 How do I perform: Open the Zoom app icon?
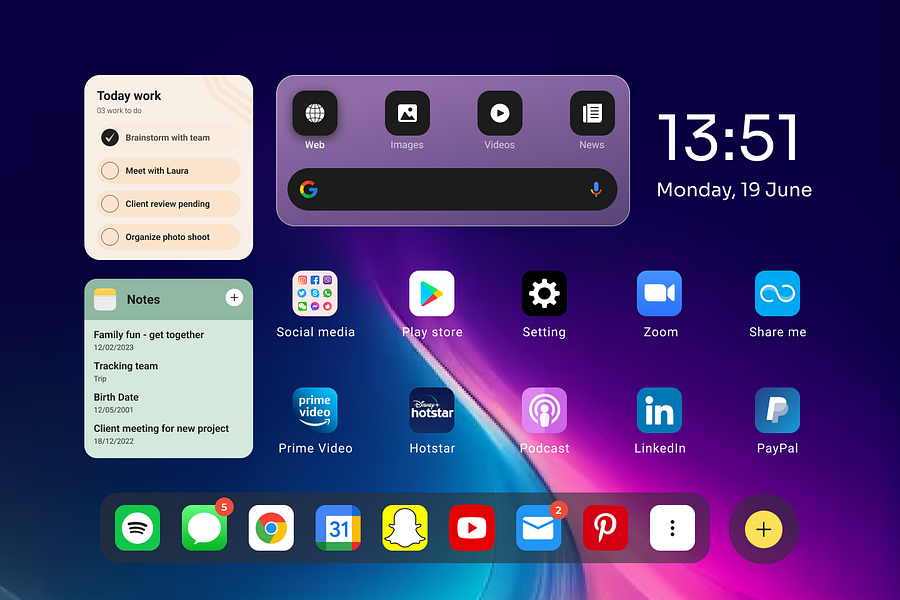point(660,293)
